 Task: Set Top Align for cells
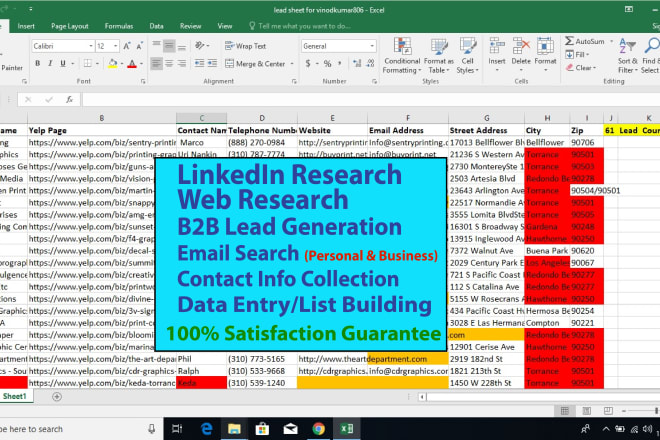tap(156, 45)
